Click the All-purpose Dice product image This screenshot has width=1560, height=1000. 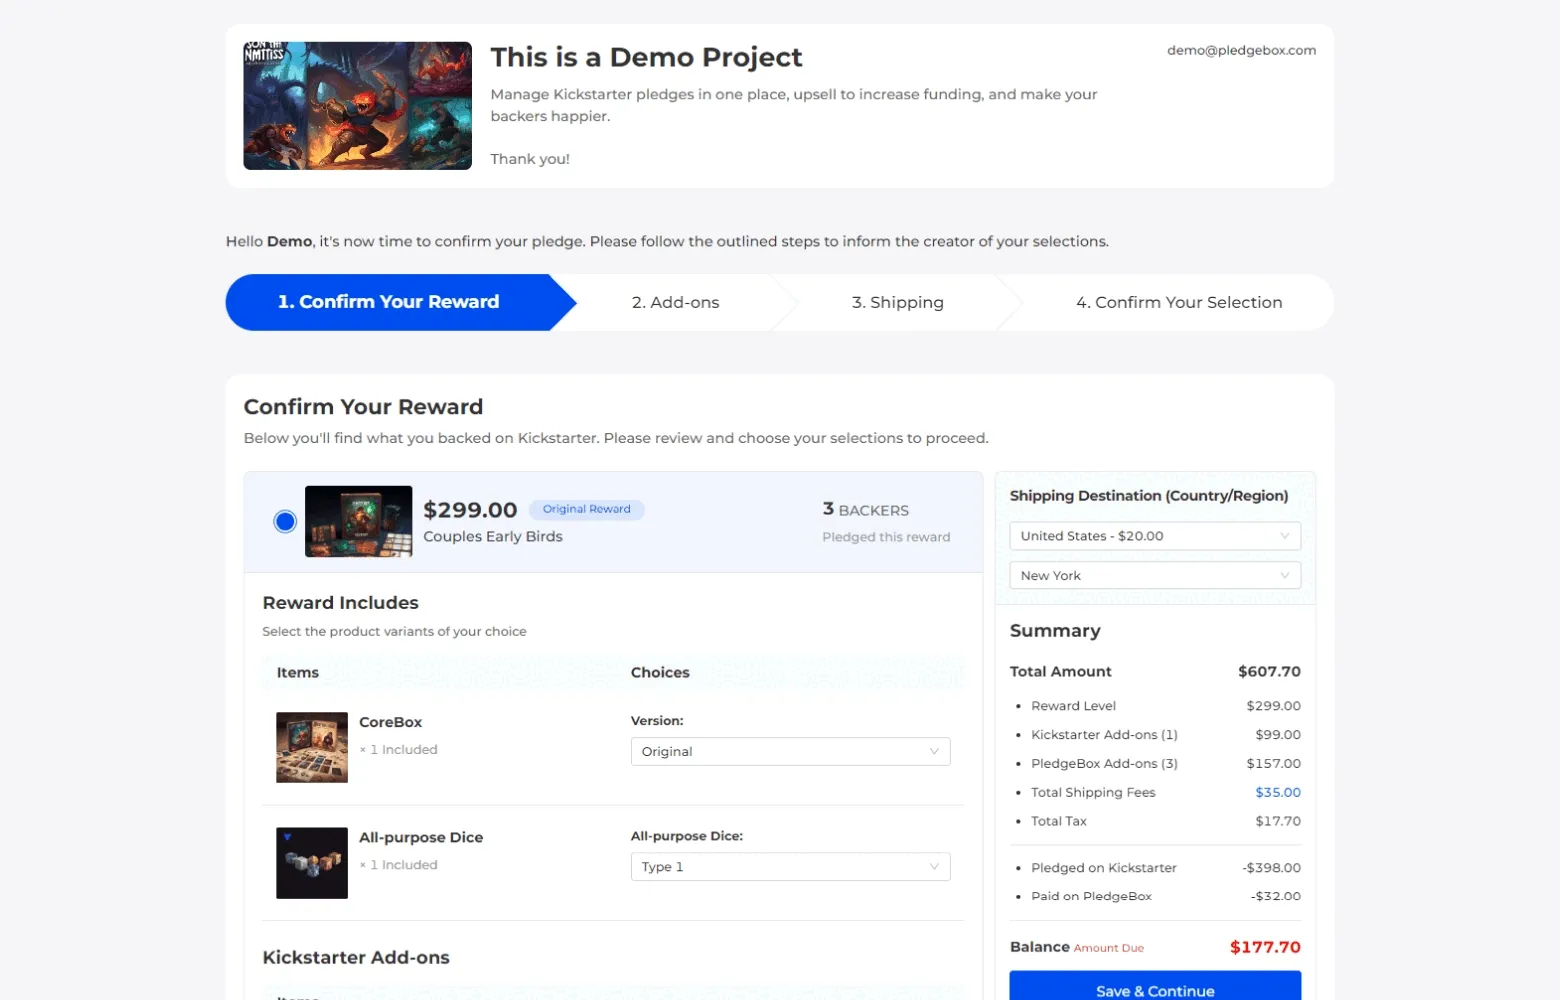312,863
